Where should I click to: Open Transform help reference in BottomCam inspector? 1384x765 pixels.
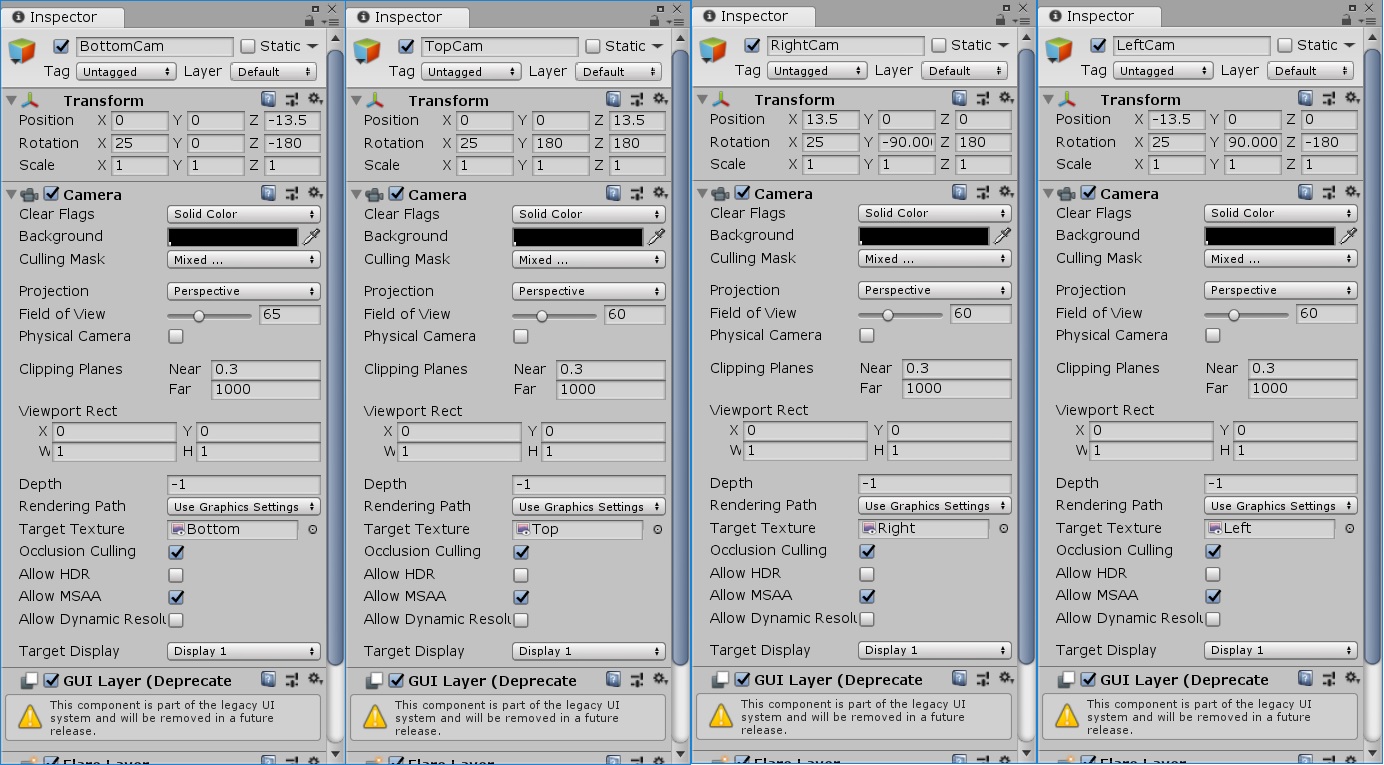(269, 99)
